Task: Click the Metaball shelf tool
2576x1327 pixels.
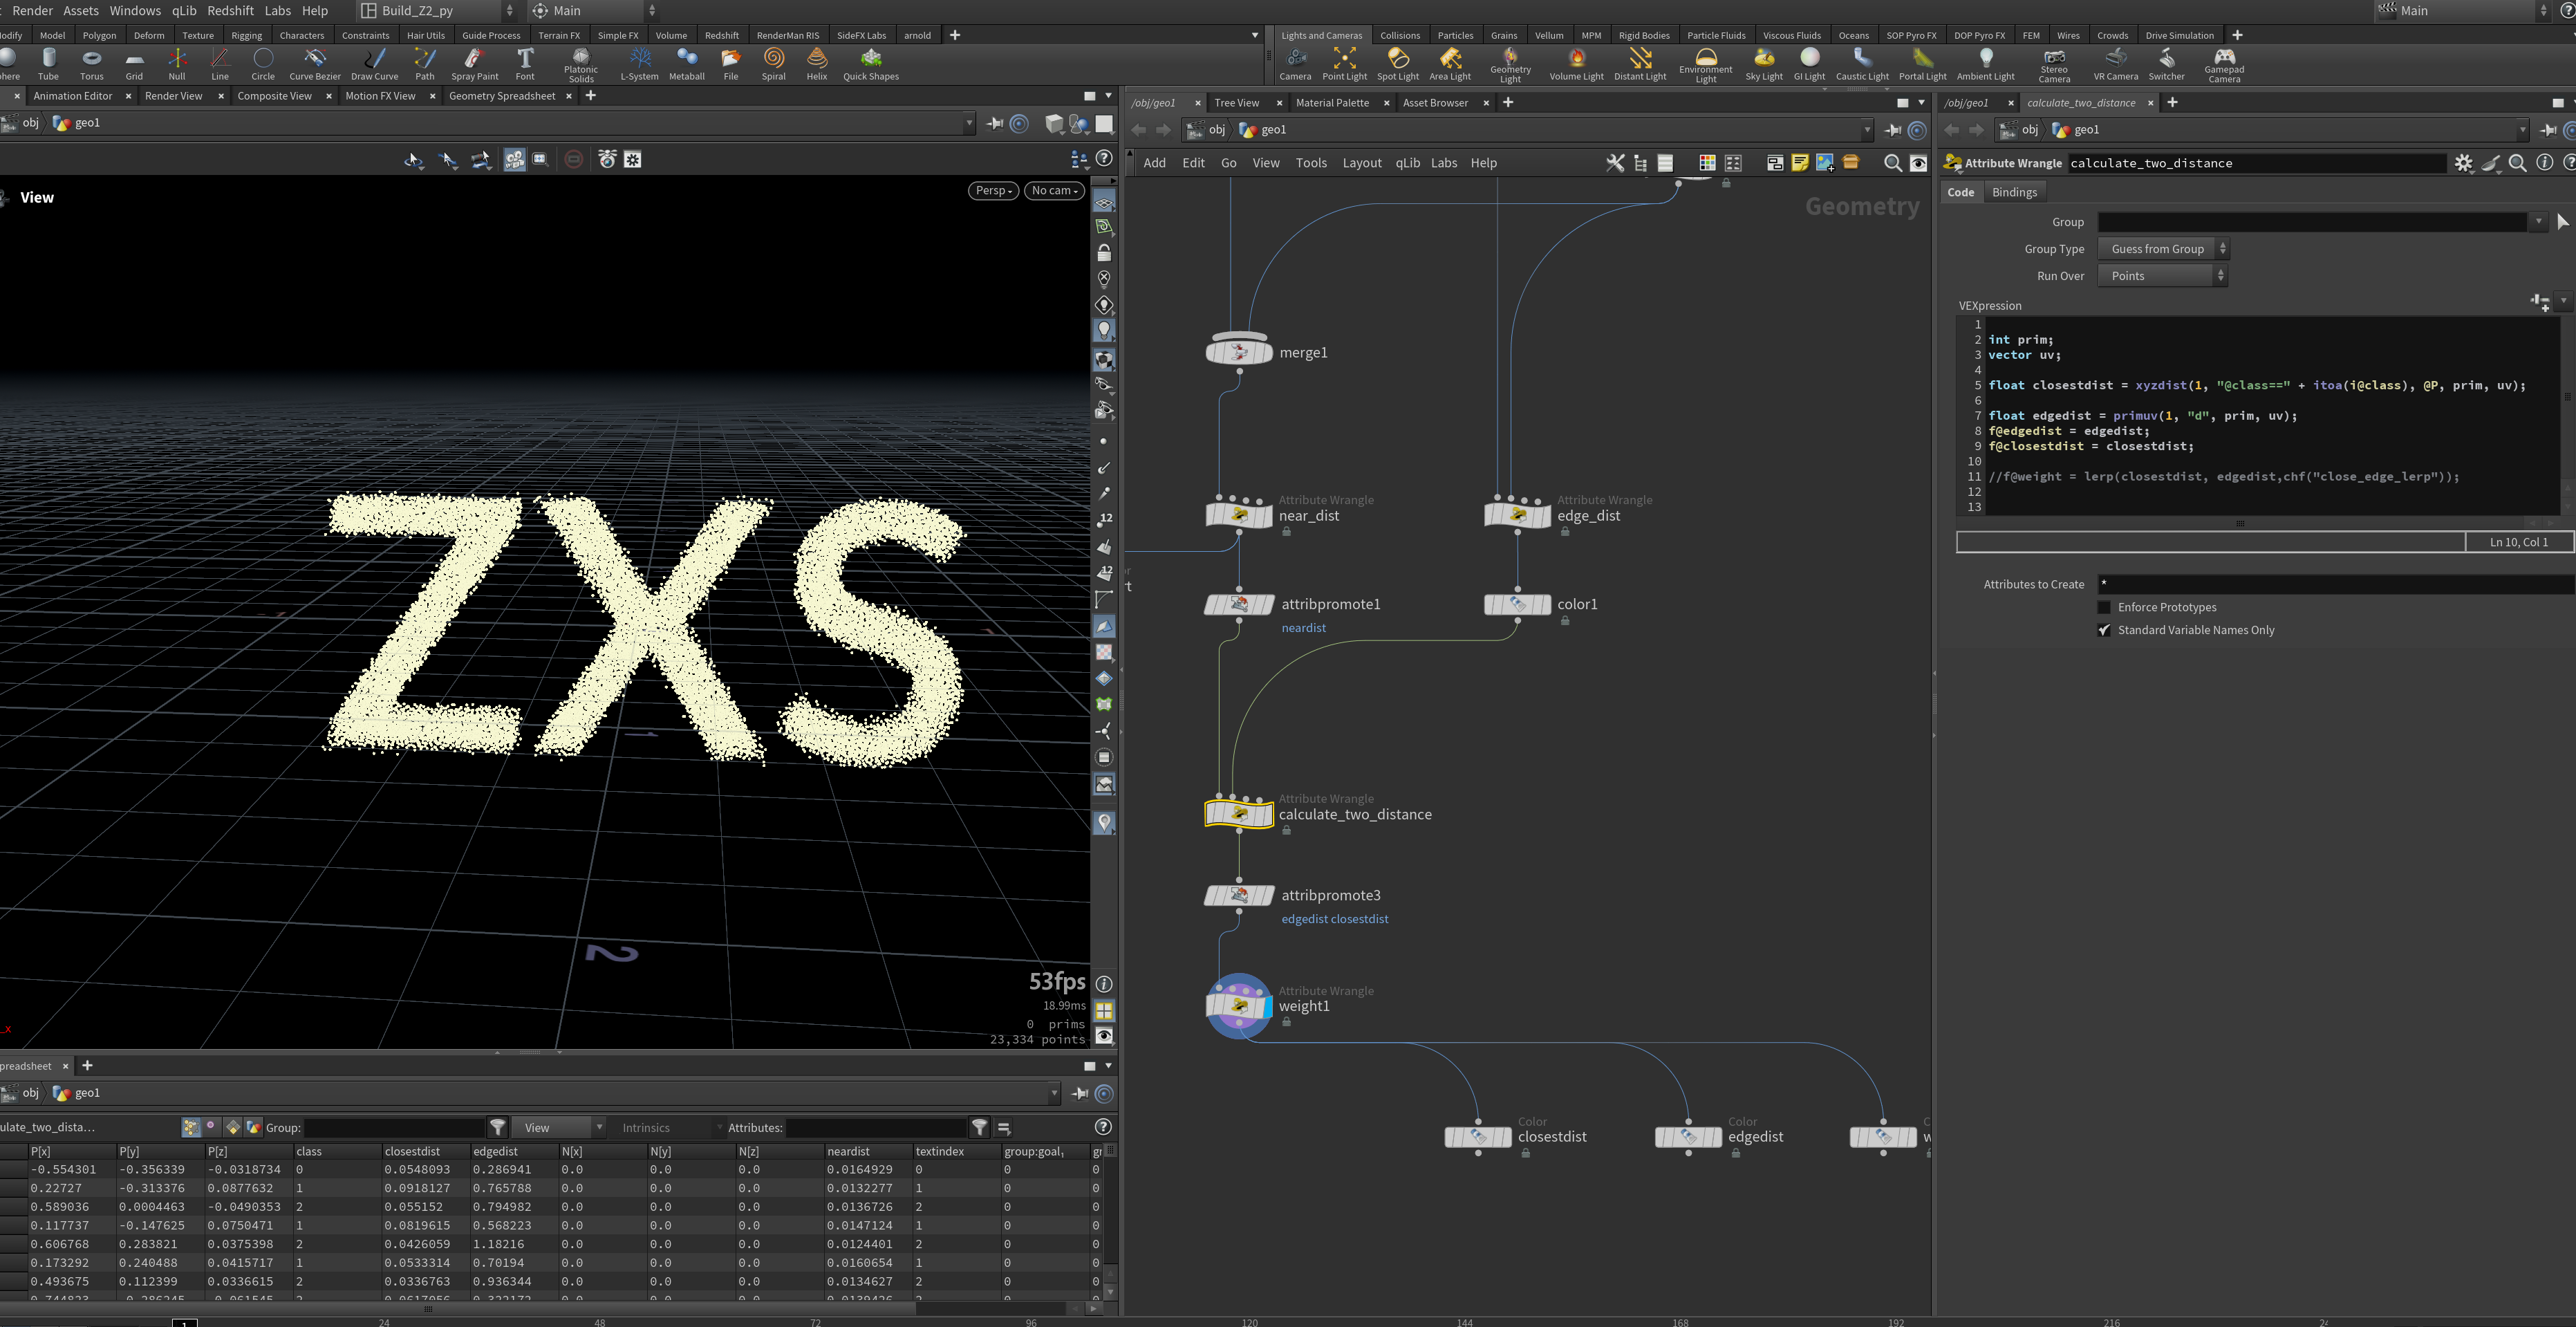Action: tap(686, 64)
